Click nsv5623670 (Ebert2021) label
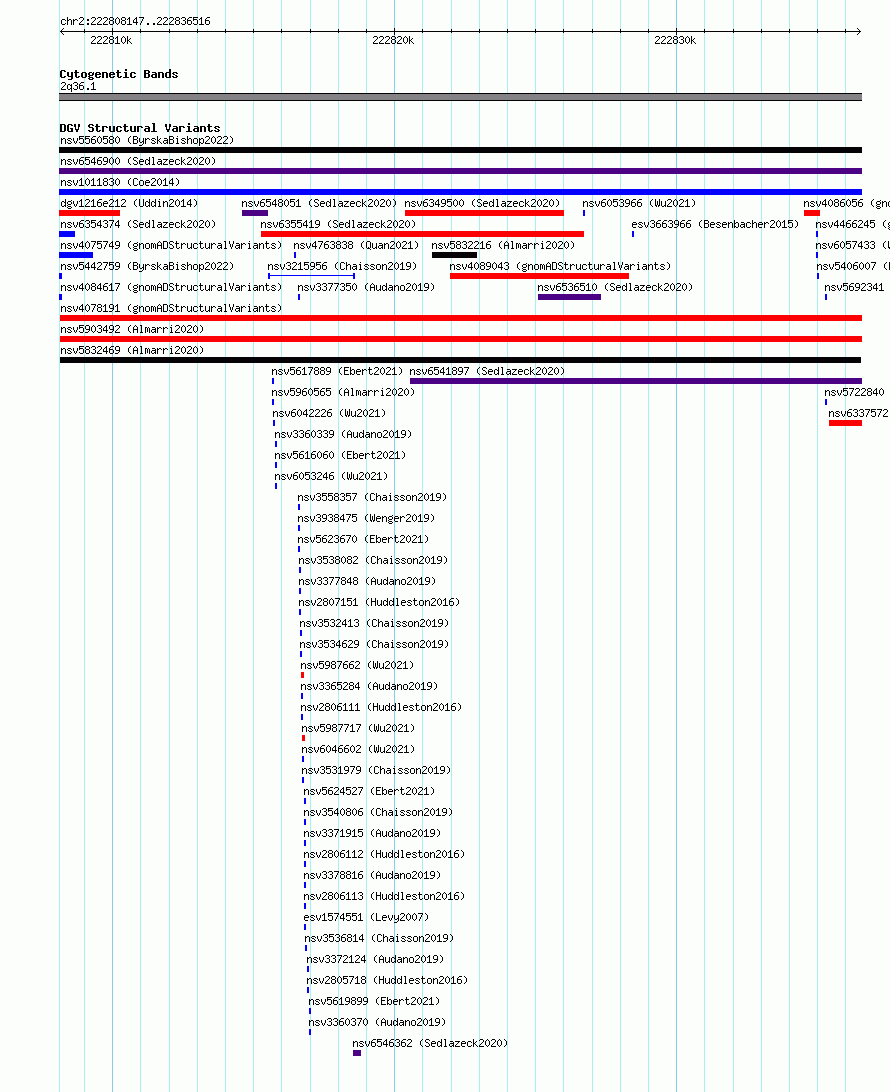 (x=364, y=539)
